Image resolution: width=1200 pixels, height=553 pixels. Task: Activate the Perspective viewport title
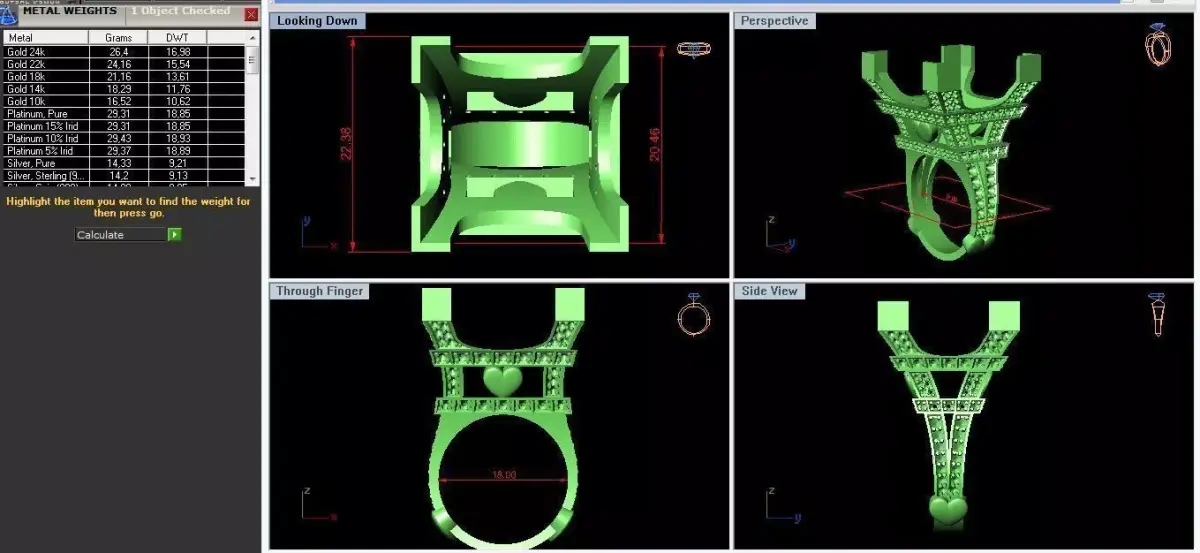(774, 21)
